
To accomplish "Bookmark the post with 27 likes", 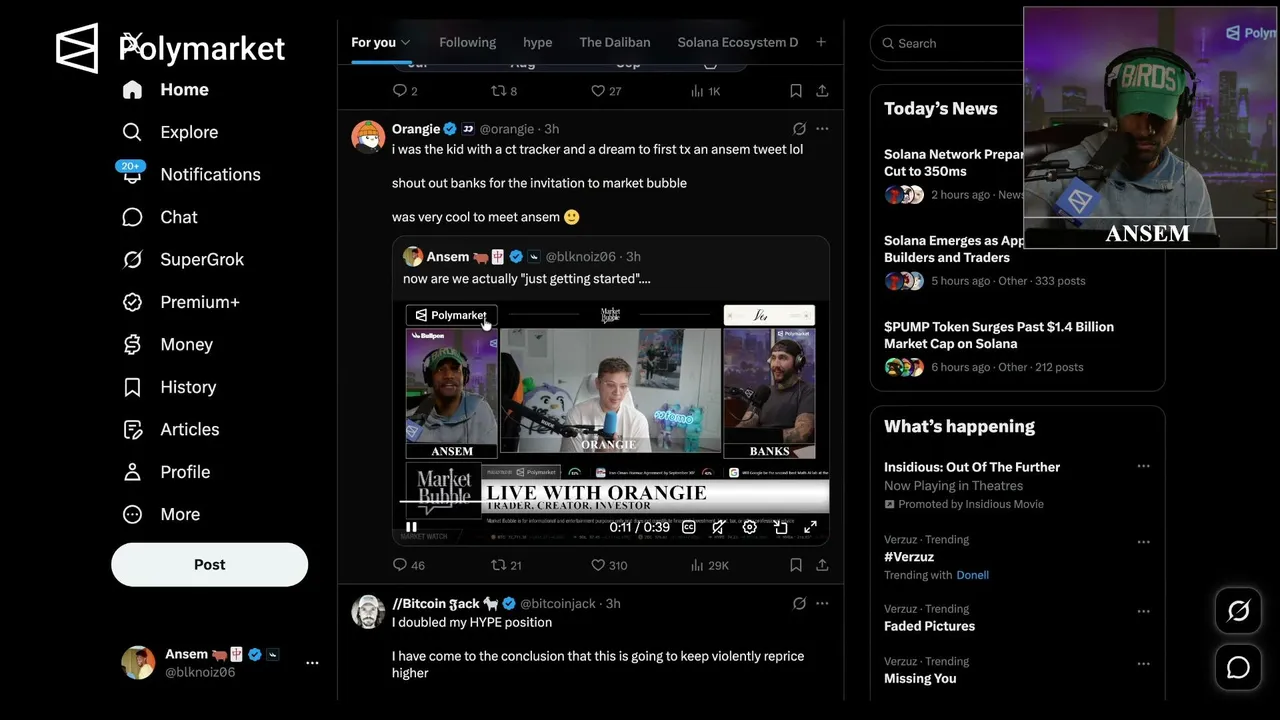I will click(x=796, y=91).
